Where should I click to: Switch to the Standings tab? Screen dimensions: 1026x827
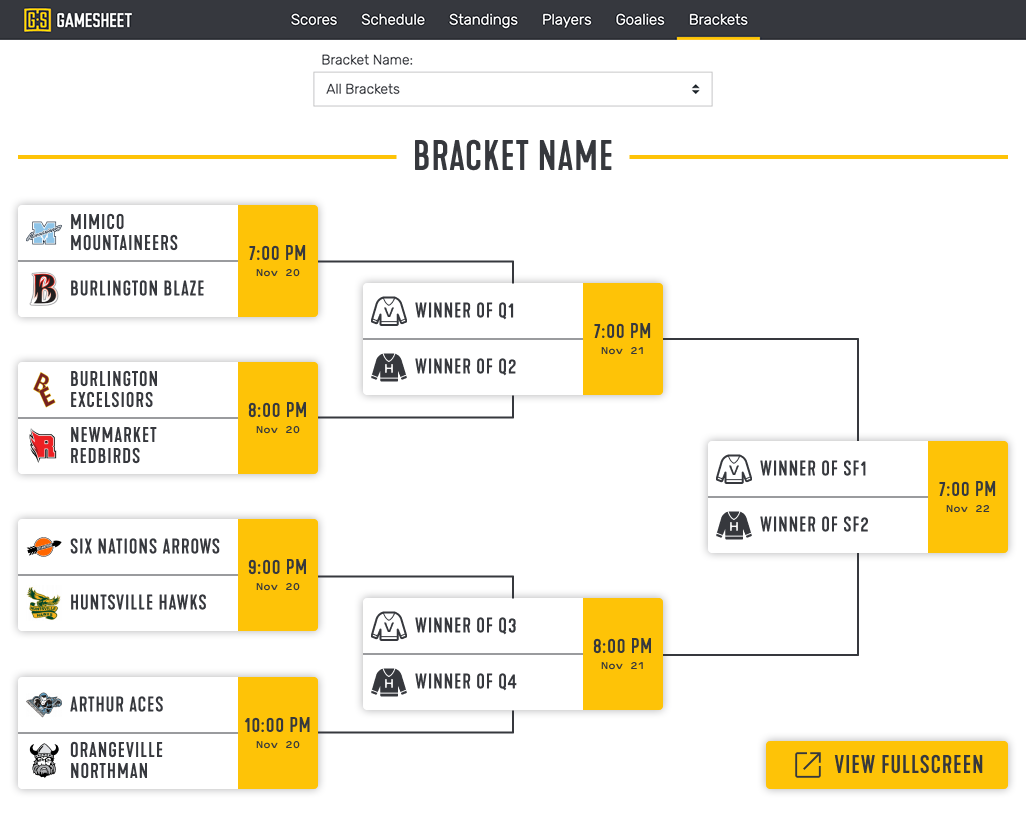coord(483,19)
